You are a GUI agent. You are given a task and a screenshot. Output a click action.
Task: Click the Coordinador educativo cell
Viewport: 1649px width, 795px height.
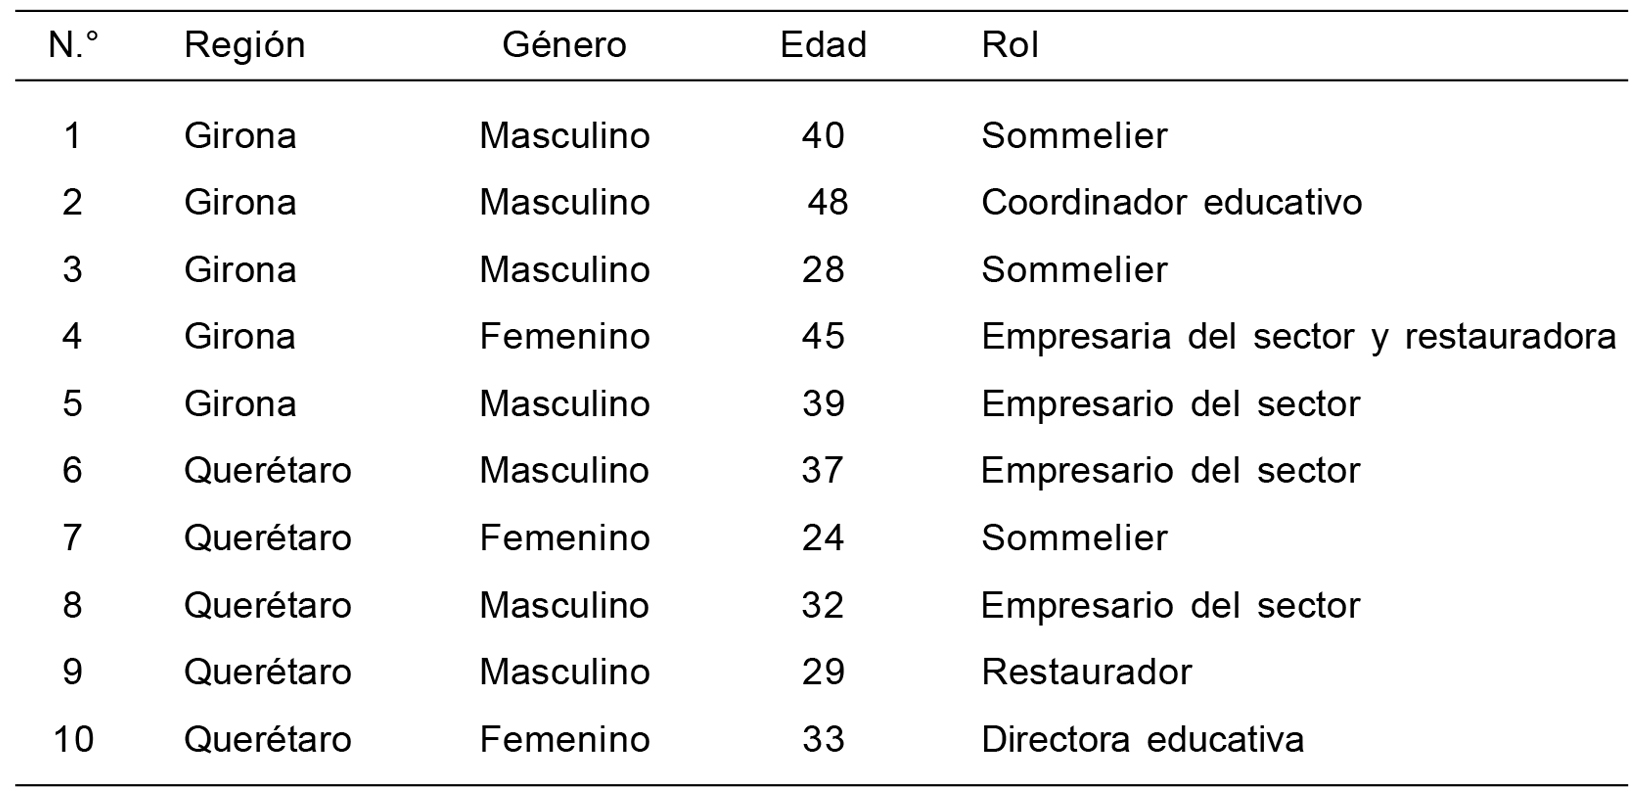click(x=1171, y=203)
